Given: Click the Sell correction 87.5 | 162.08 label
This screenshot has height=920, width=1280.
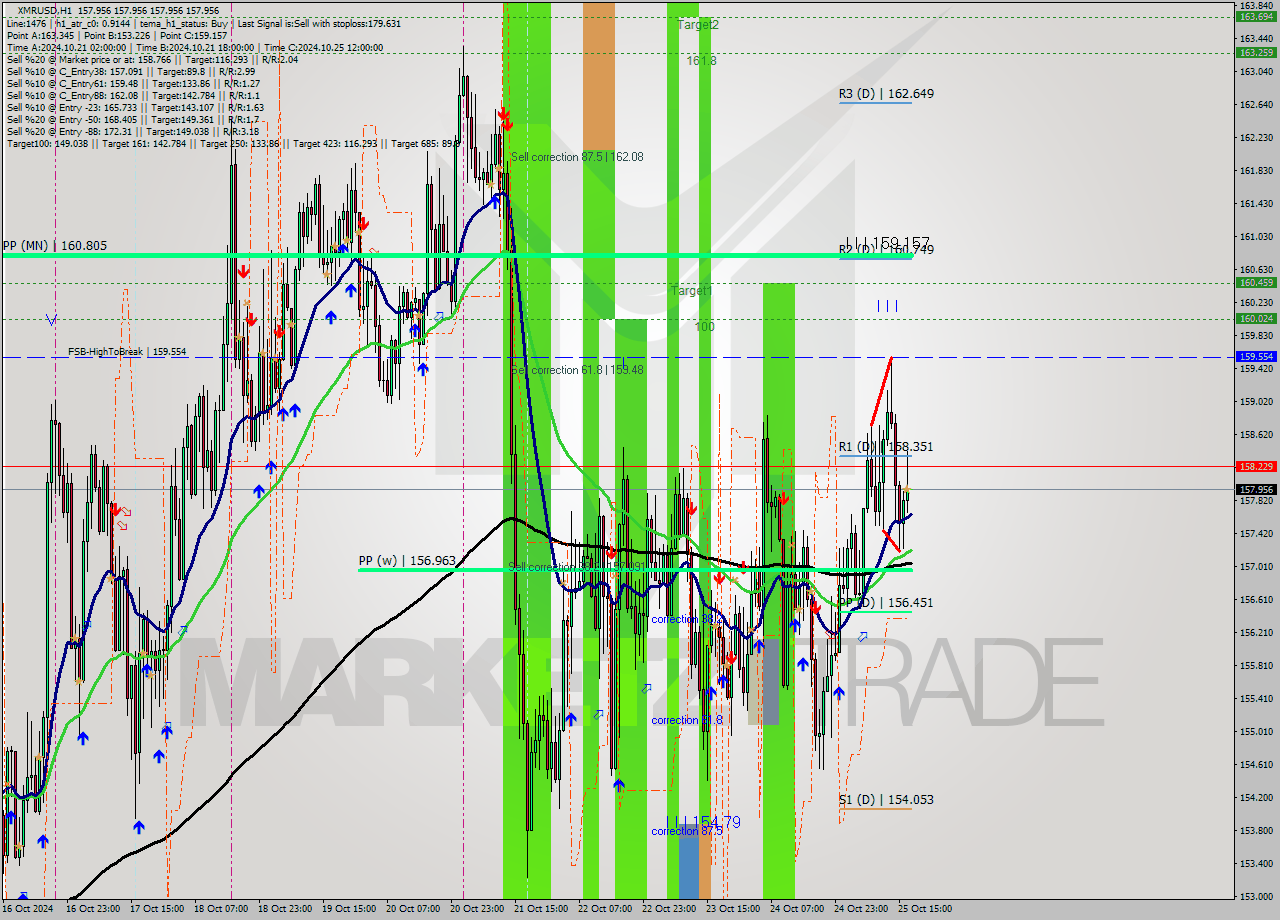Looking at the screenshot, I should point(577,157).
